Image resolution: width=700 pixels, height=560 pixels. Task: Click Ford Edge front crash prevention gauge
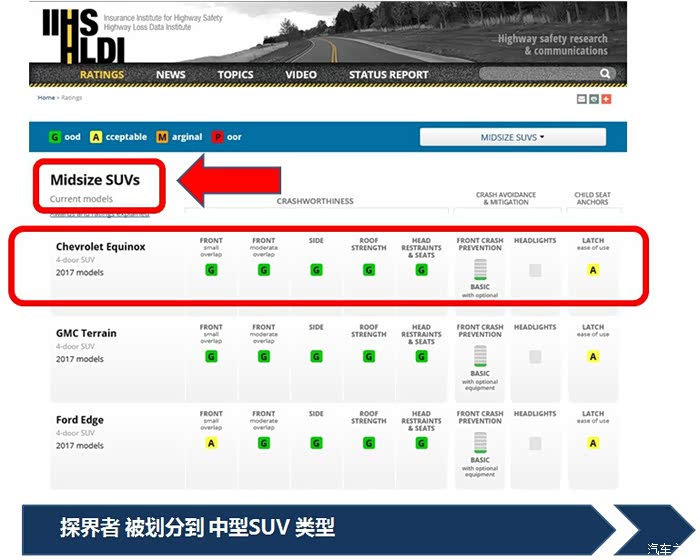pyautogui.click(x=480, y=443)
